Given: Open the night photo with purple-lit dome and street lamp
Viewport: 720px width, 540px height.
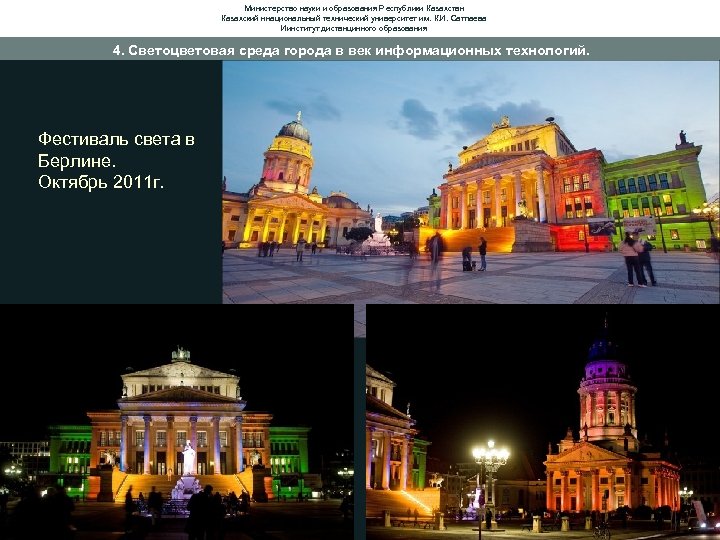Looking at the screenshot, I should coord(543,422).
